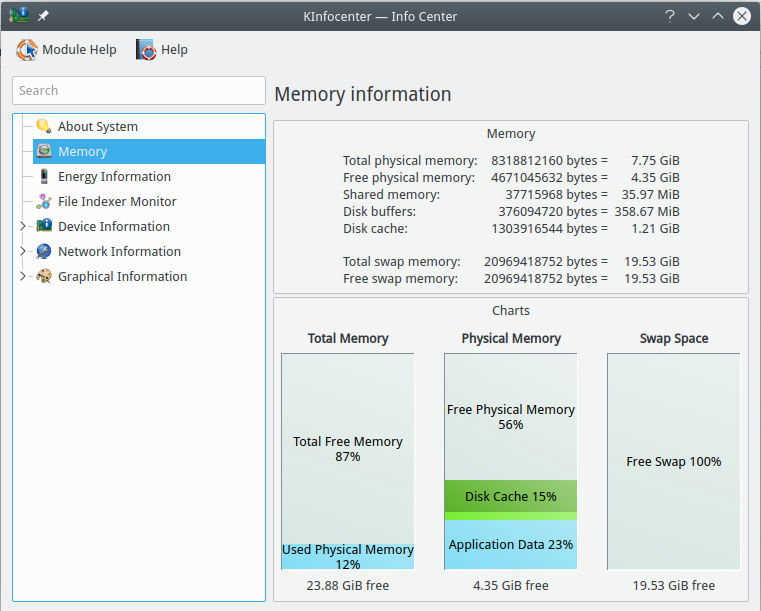
Task: Click the Network Information globe icon
Action: click(x=44, y=251)
